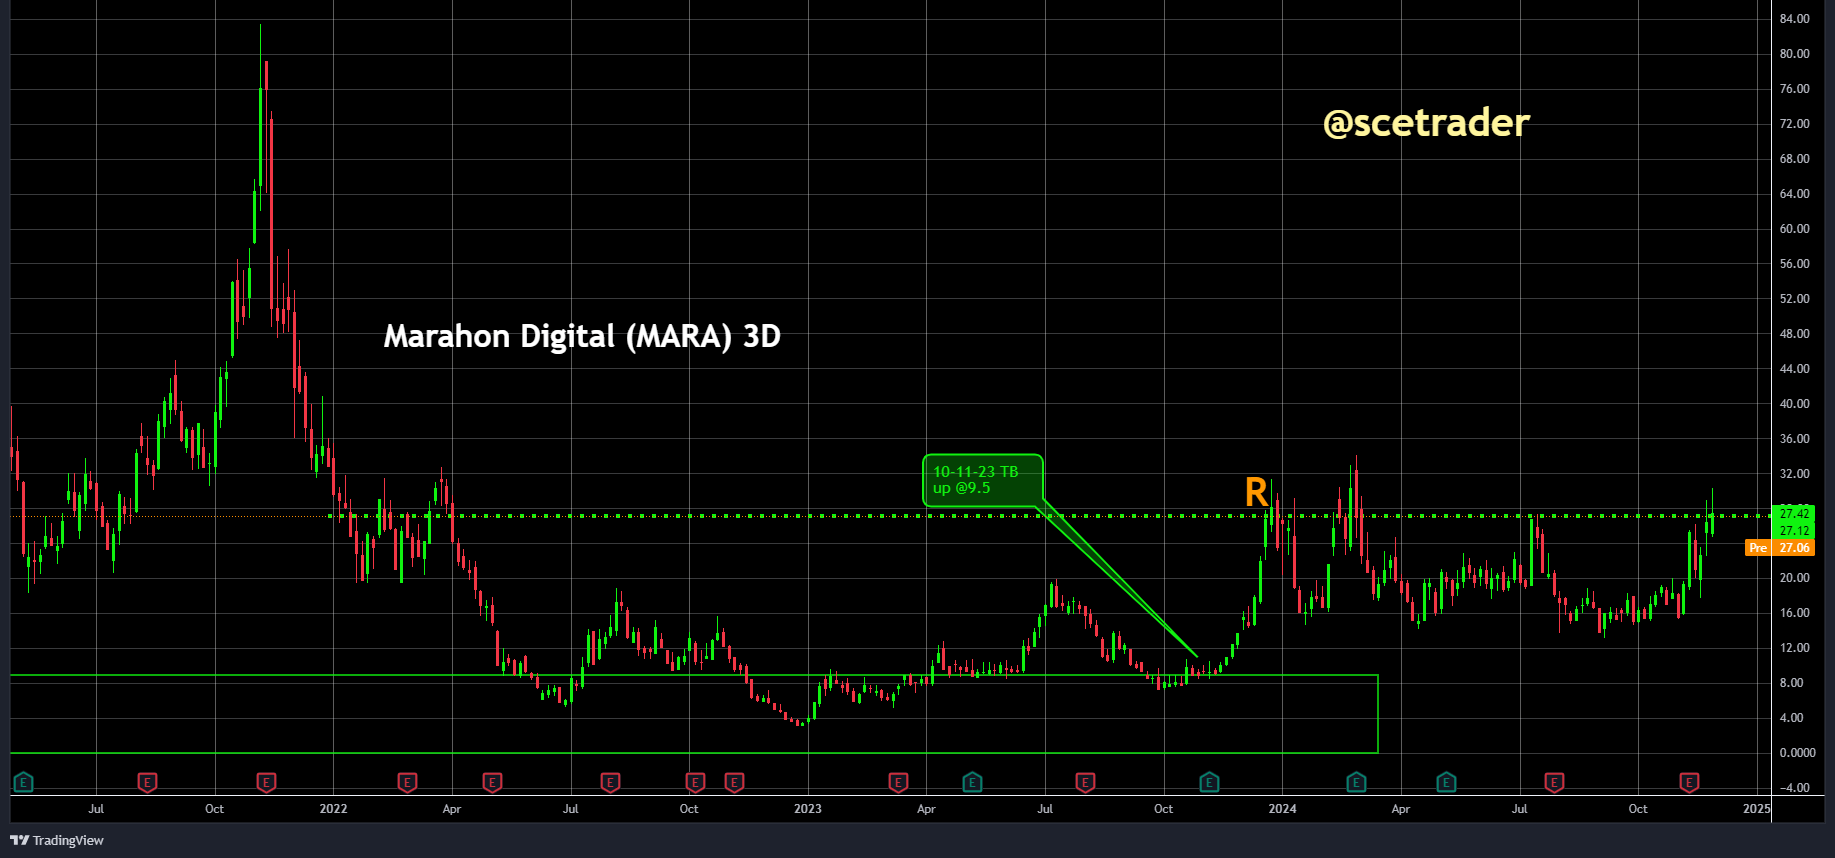1835x858 pixels.
Task: Open the green earnings marker for May 2021
Action: pos(23,782)
